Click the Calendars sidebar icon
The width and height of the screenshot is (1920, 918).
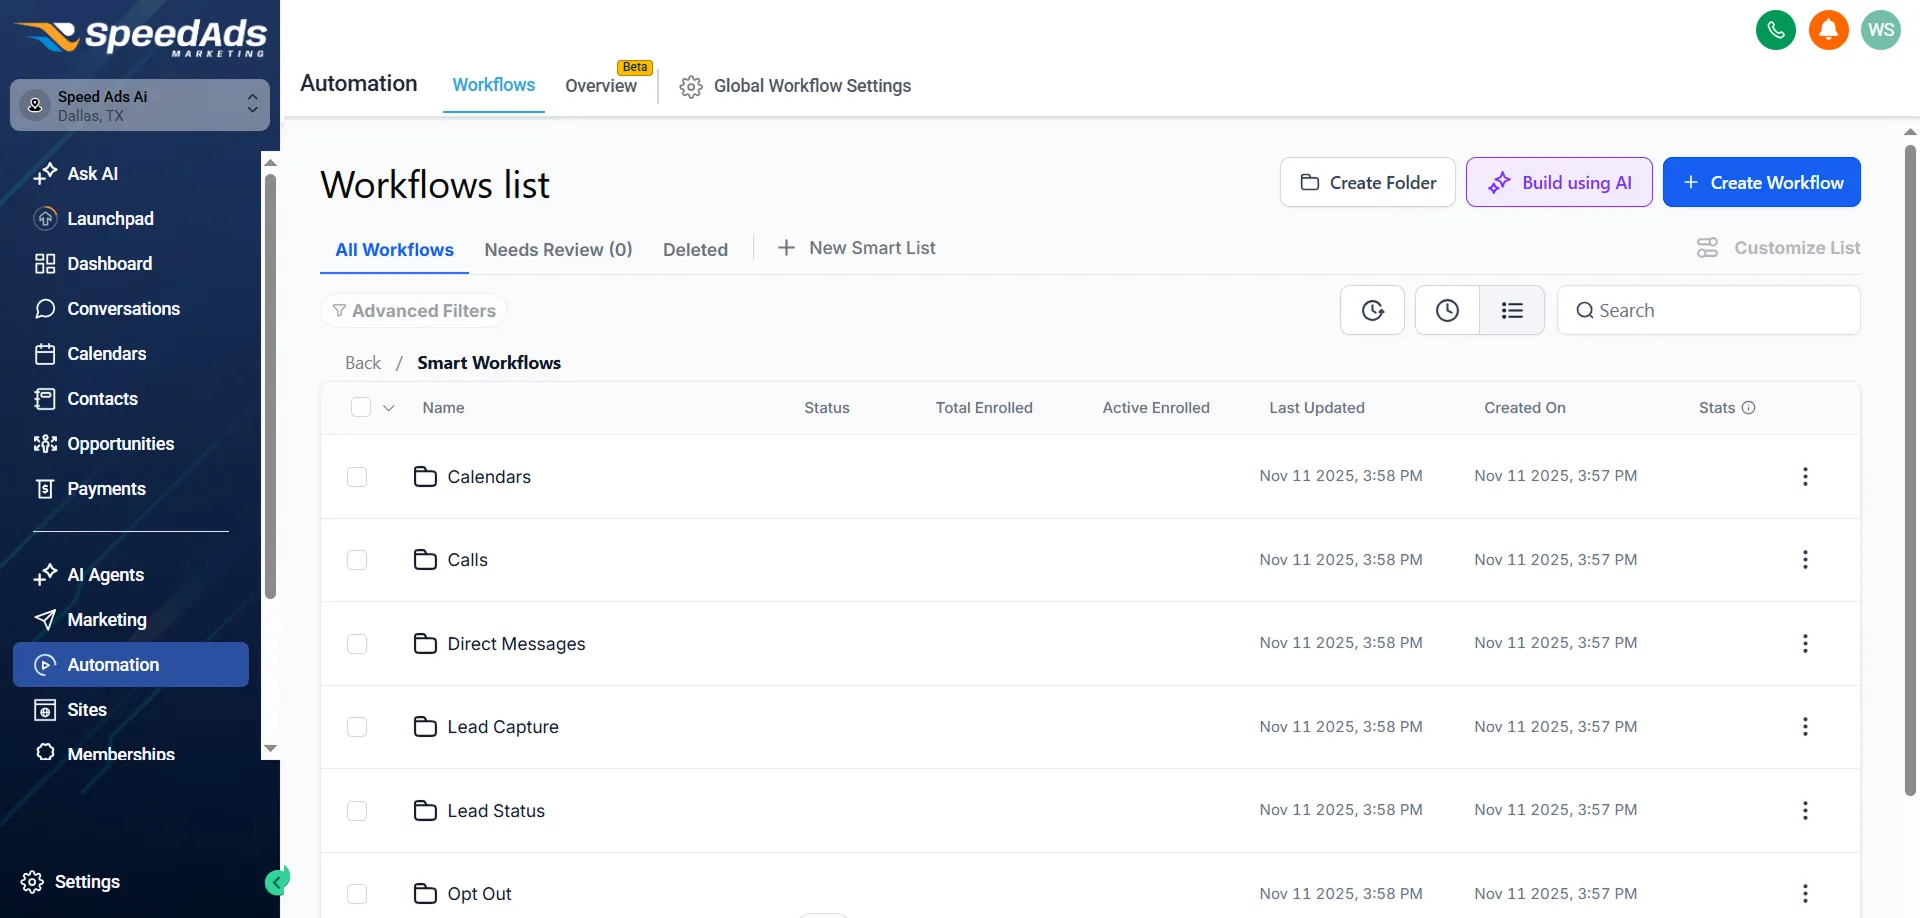point(45,354)
